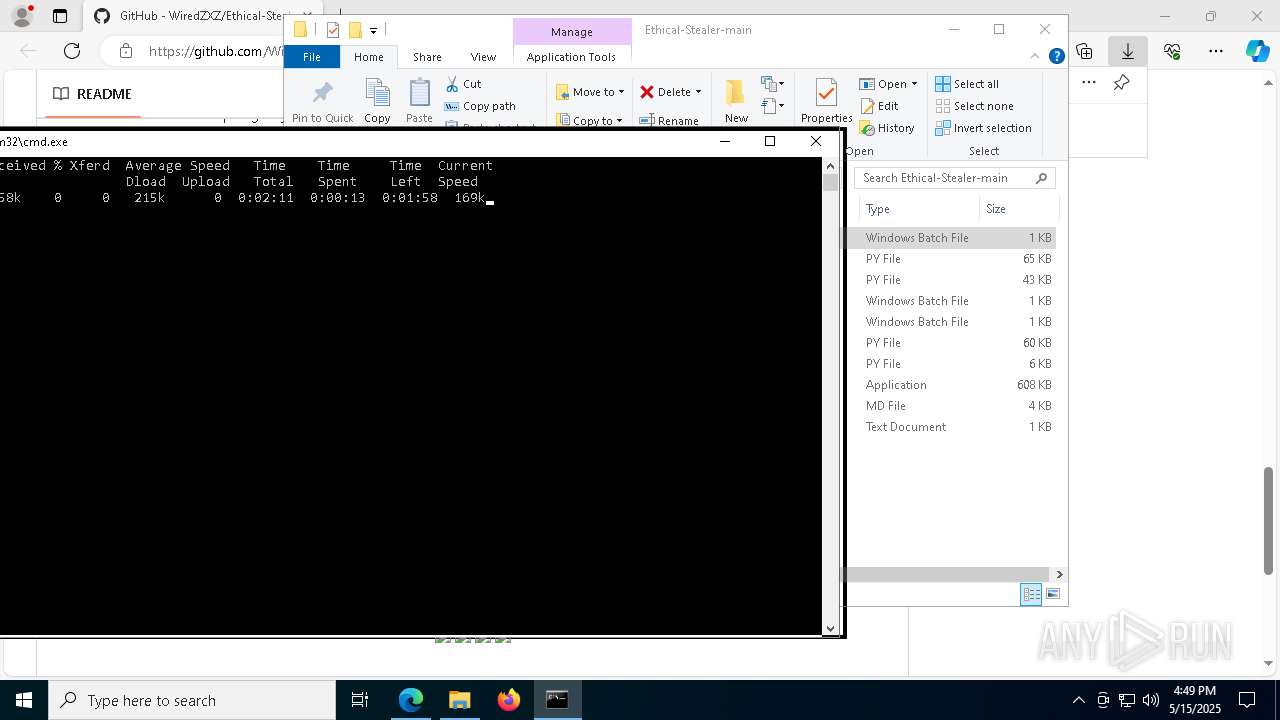Click new folder icon in Quick Access toolbar
Screen dimensions: 1280x720
tap(355, 30)
